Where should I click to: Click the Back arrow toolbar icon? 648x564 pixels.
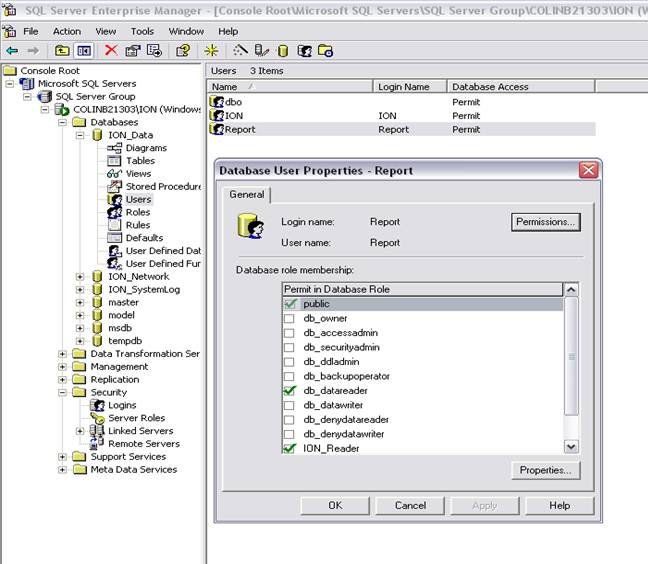pos(12,51)
